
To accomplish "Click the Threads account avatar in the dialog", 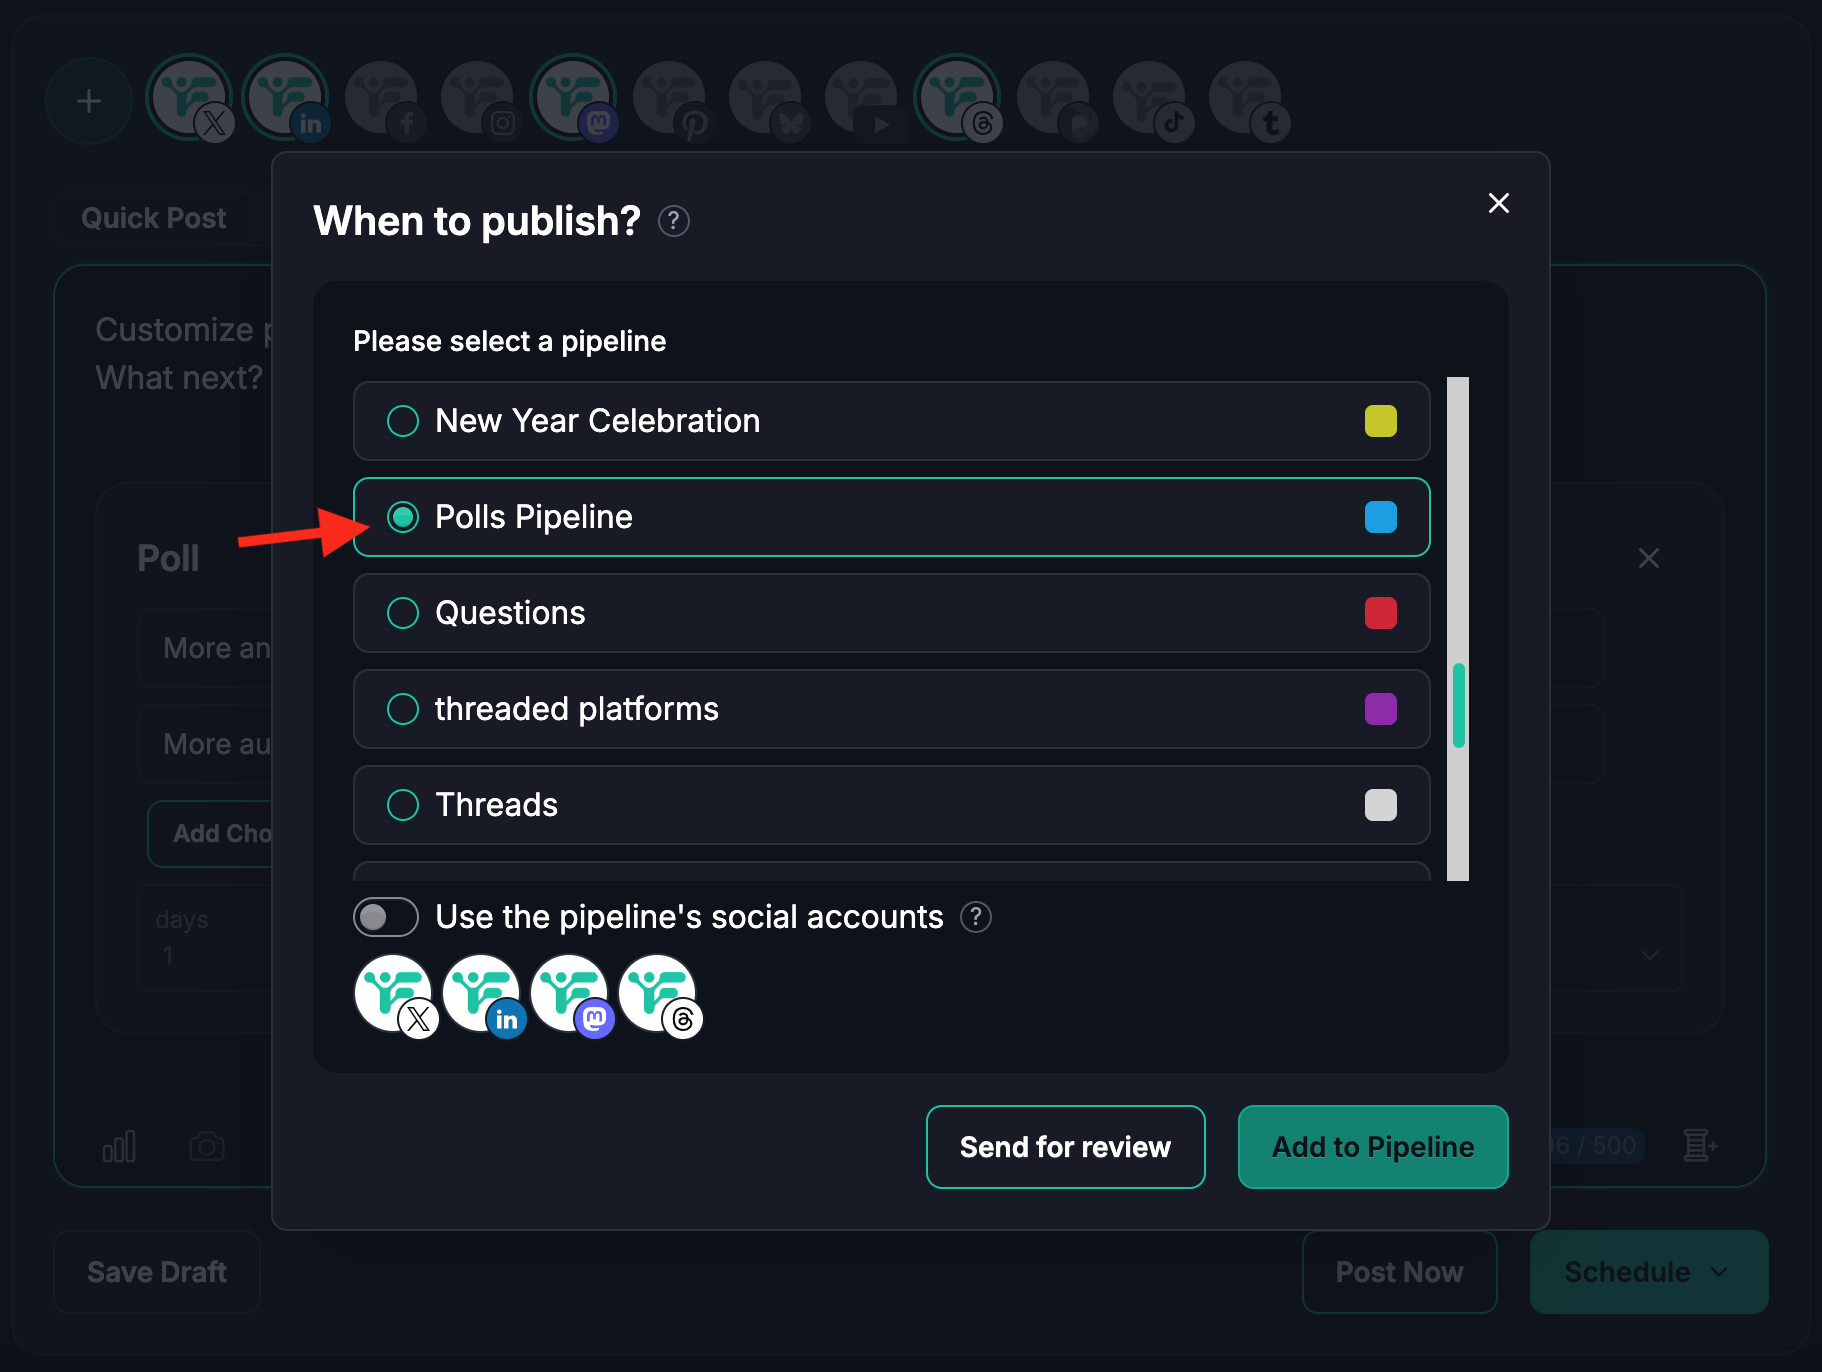I will (658, 994).
